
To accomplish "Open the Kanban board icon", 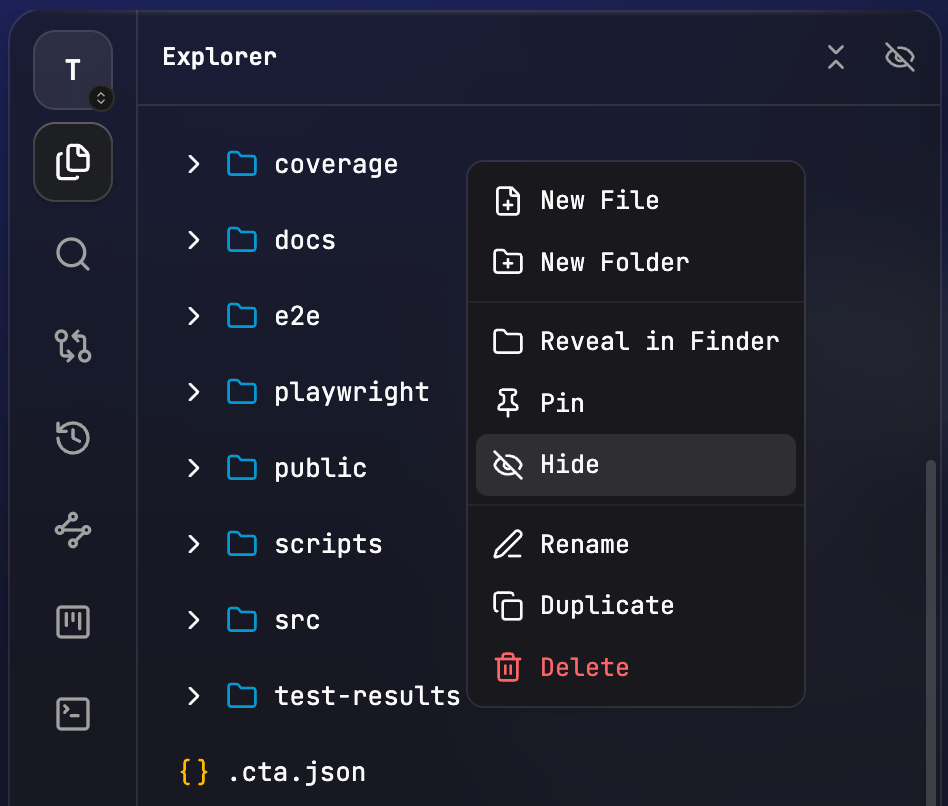I will click(x=73, y=622).
